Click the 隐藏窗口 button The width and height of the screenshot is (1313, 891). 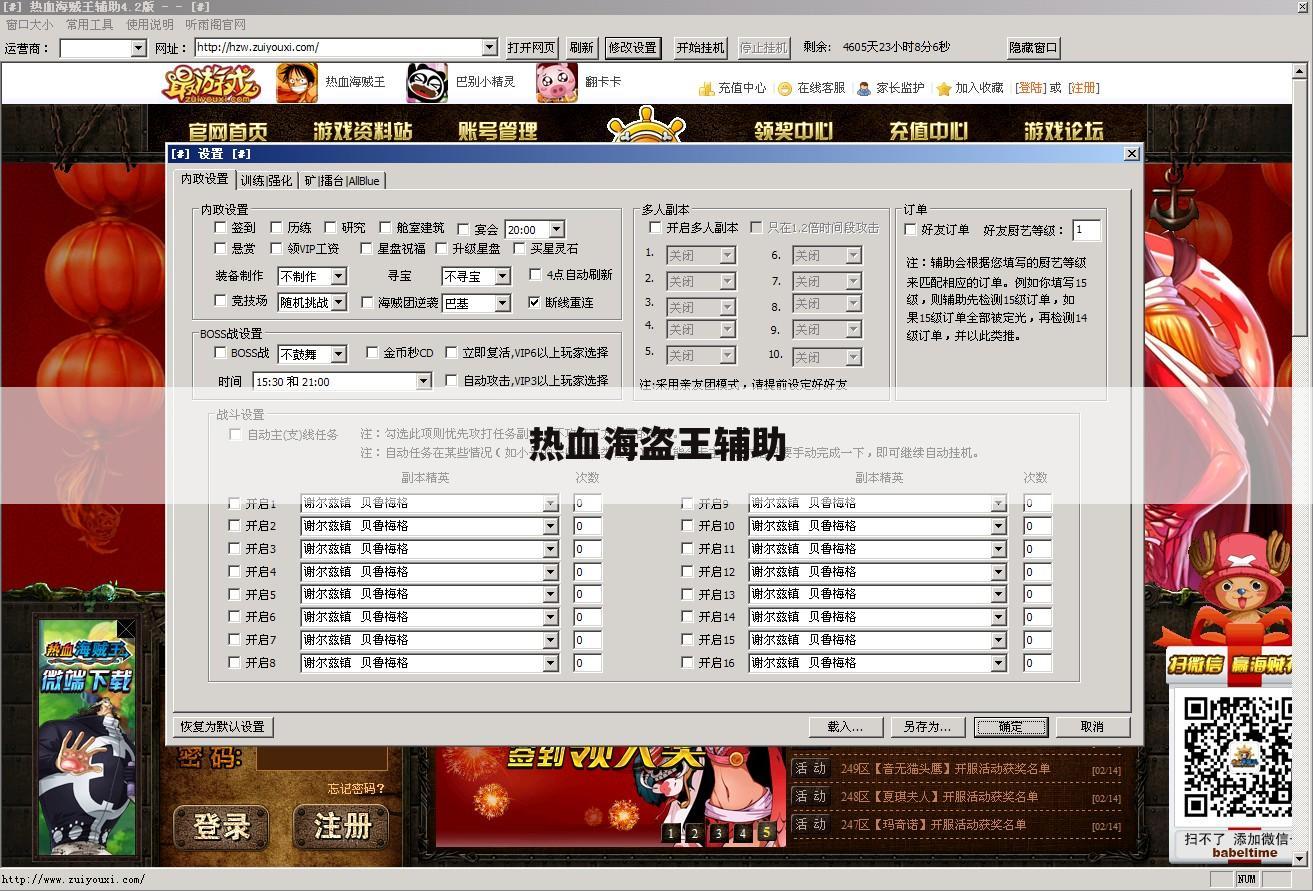point(1033,48)
